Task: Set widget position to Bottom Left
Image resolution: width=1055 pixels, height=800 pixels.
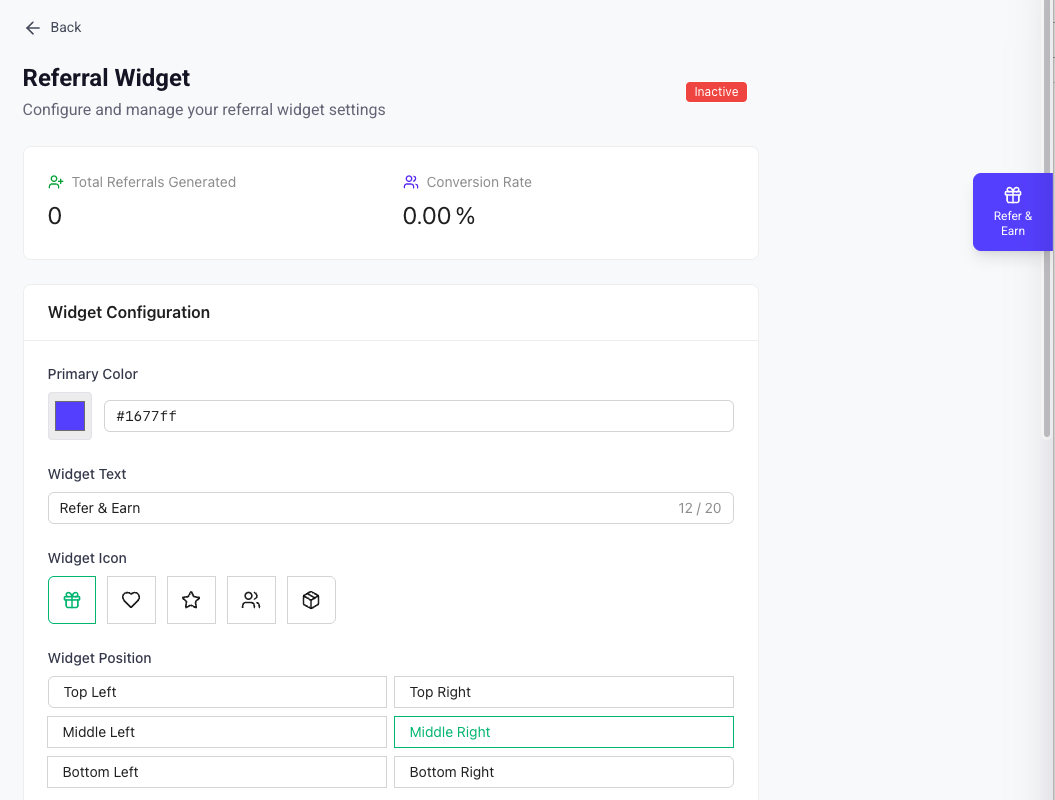Action: (x=217, y=772)
